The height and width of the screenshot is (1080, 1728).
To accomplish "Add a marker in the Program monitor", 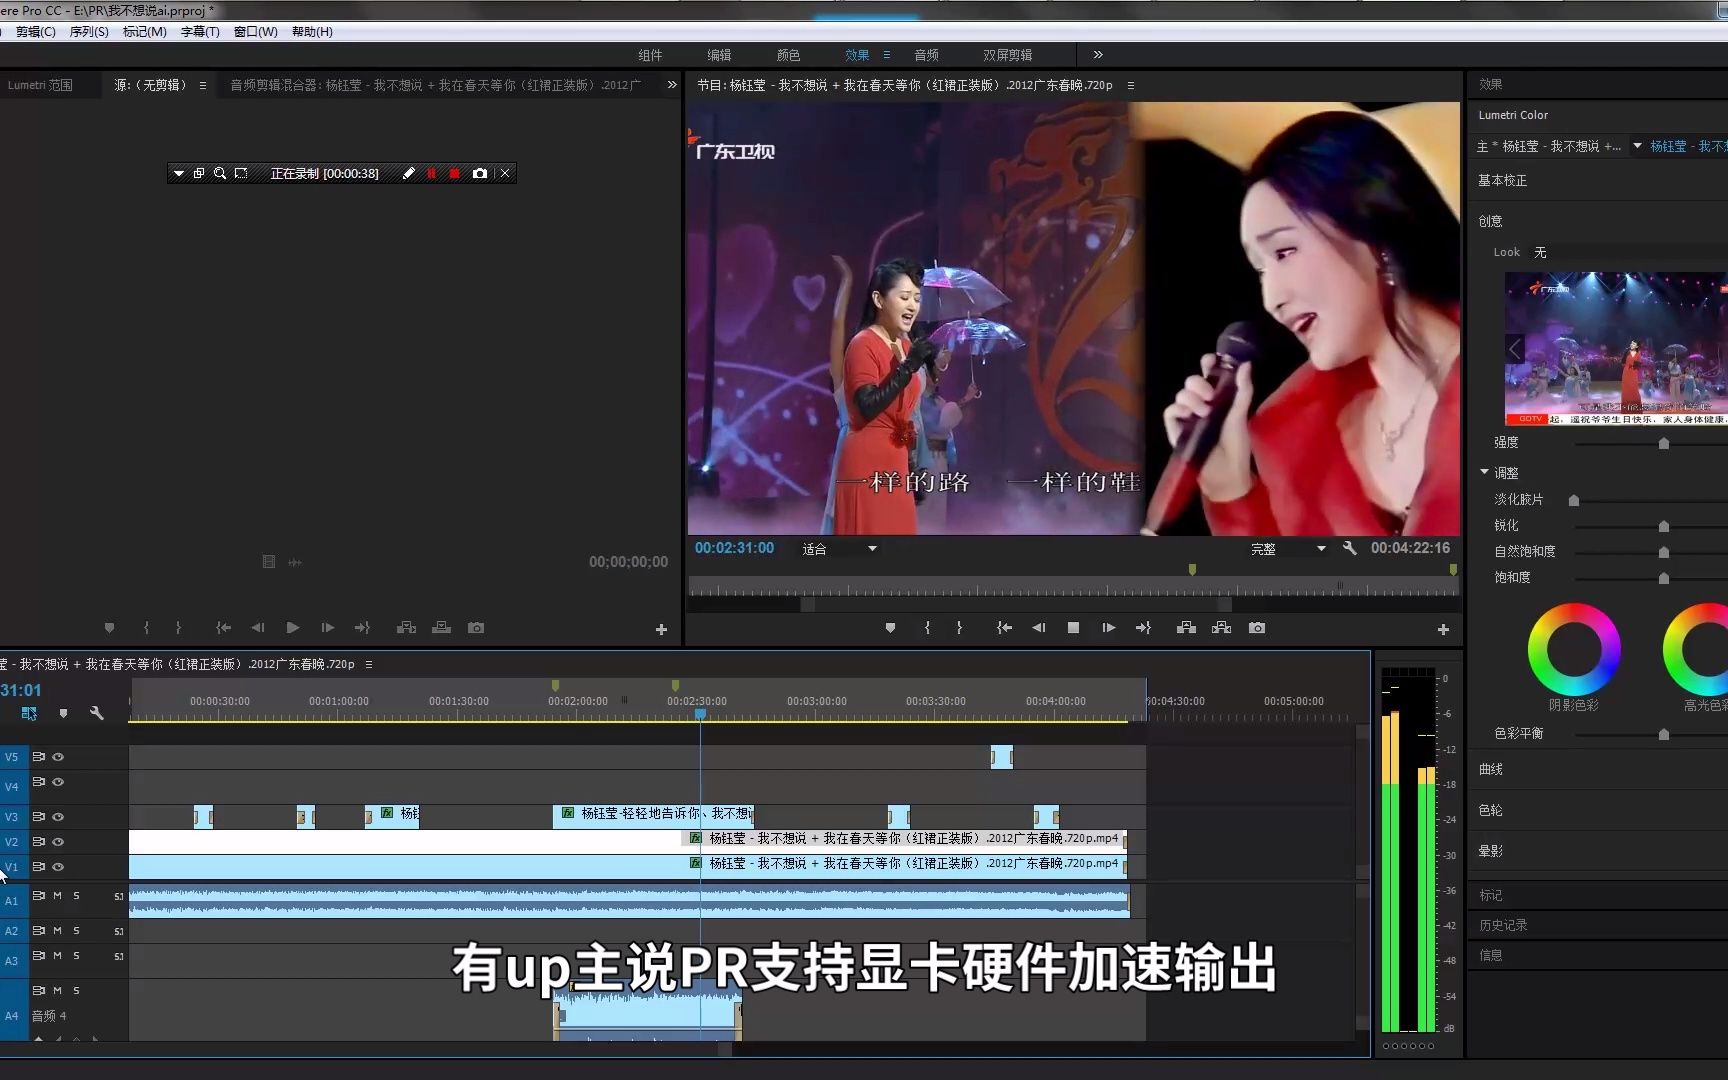I will tap(890, 628).
